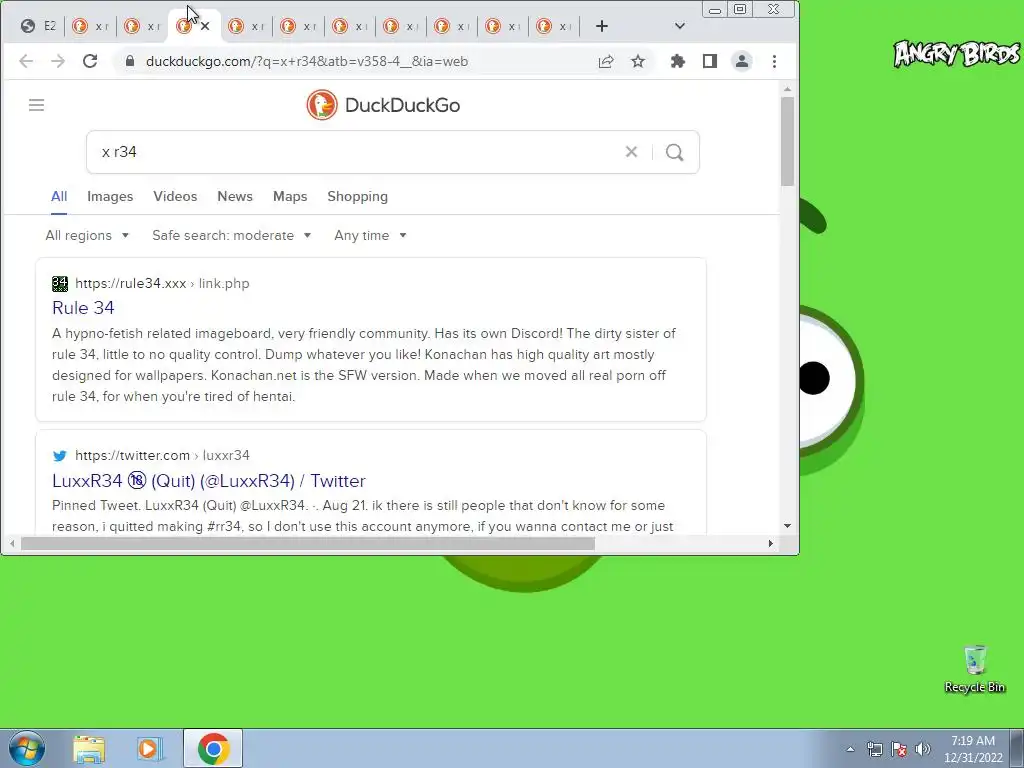Open the LuxxR34 Twitter result title
1024x768 pixels.
(208, 481)
